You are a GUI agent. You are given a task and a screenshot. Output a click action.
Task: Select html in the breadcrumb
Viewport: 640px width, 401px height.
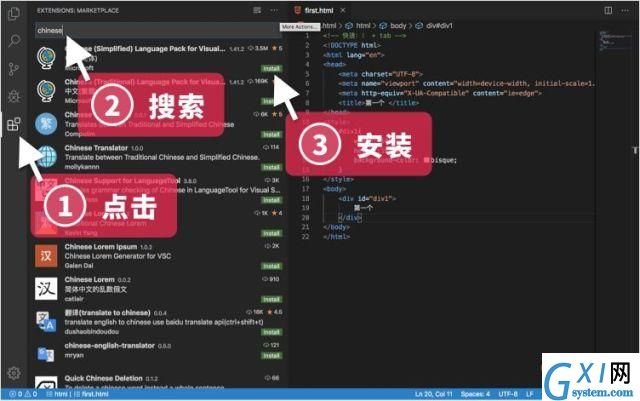(363, 26)
